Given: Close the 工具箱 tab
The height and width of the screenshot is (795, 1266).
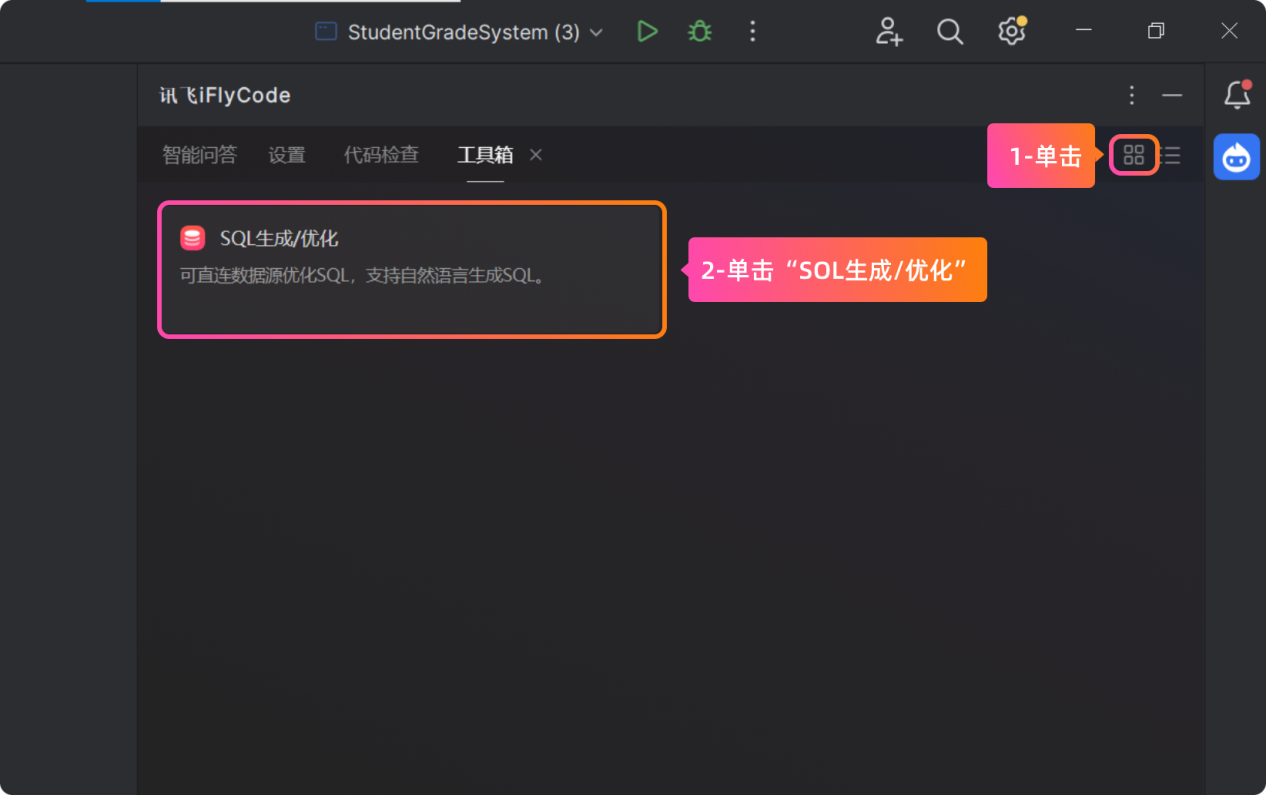Looking at the screenshot, I should (x=536, y=154).
